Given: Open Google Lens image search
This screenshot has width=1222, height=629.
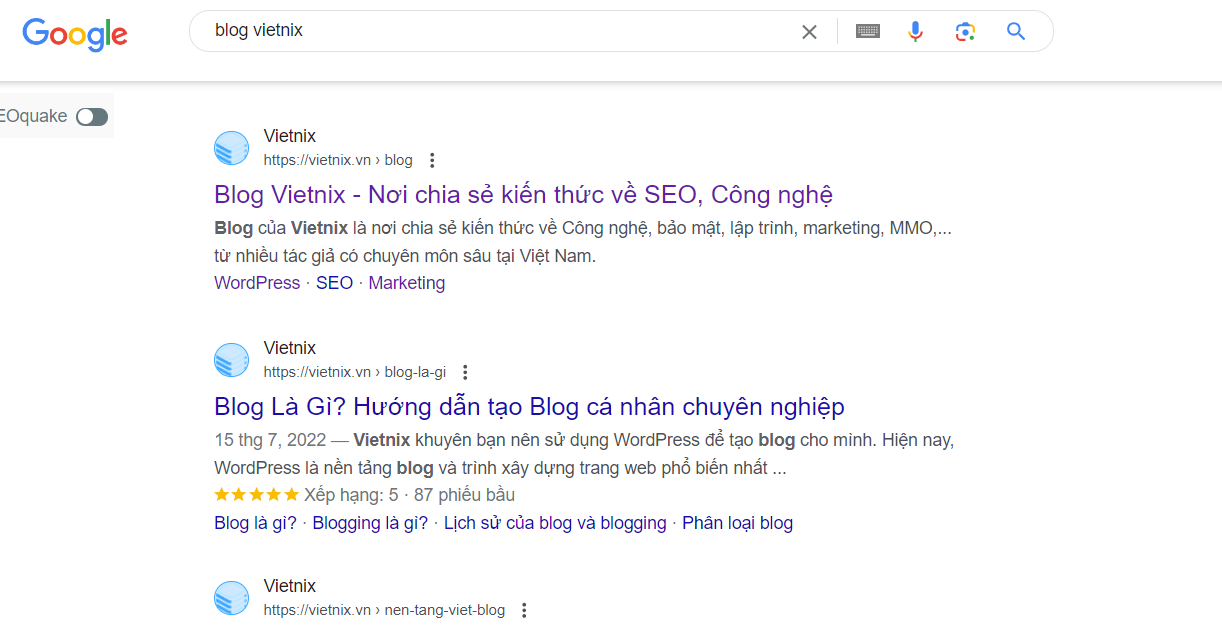Looking at the screenshot, I should tap(965, 32).
